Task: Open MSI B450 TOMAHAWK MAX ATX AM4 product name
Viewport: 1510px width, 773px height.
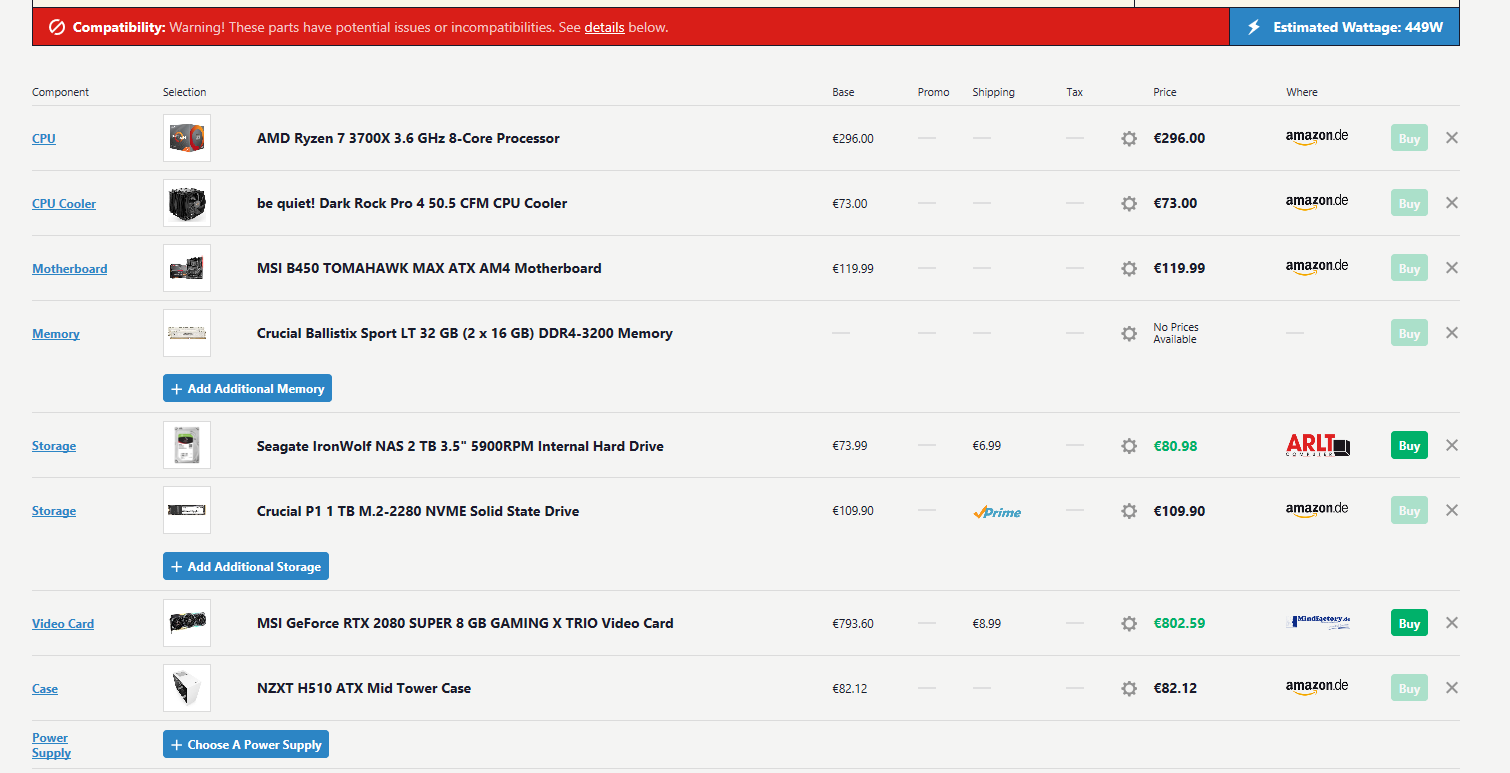Action: click(429, 268)
